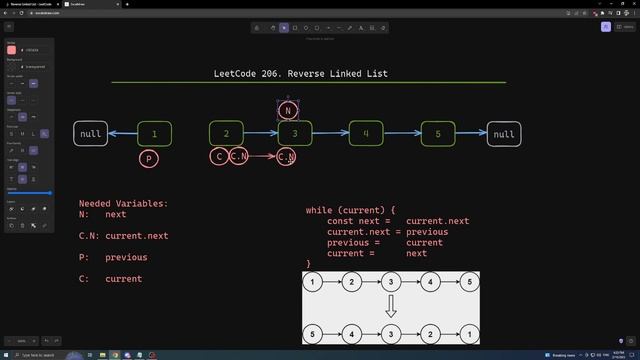Select normal font family
The height and width of the screenshot is (360, 640).
point(22,150)
